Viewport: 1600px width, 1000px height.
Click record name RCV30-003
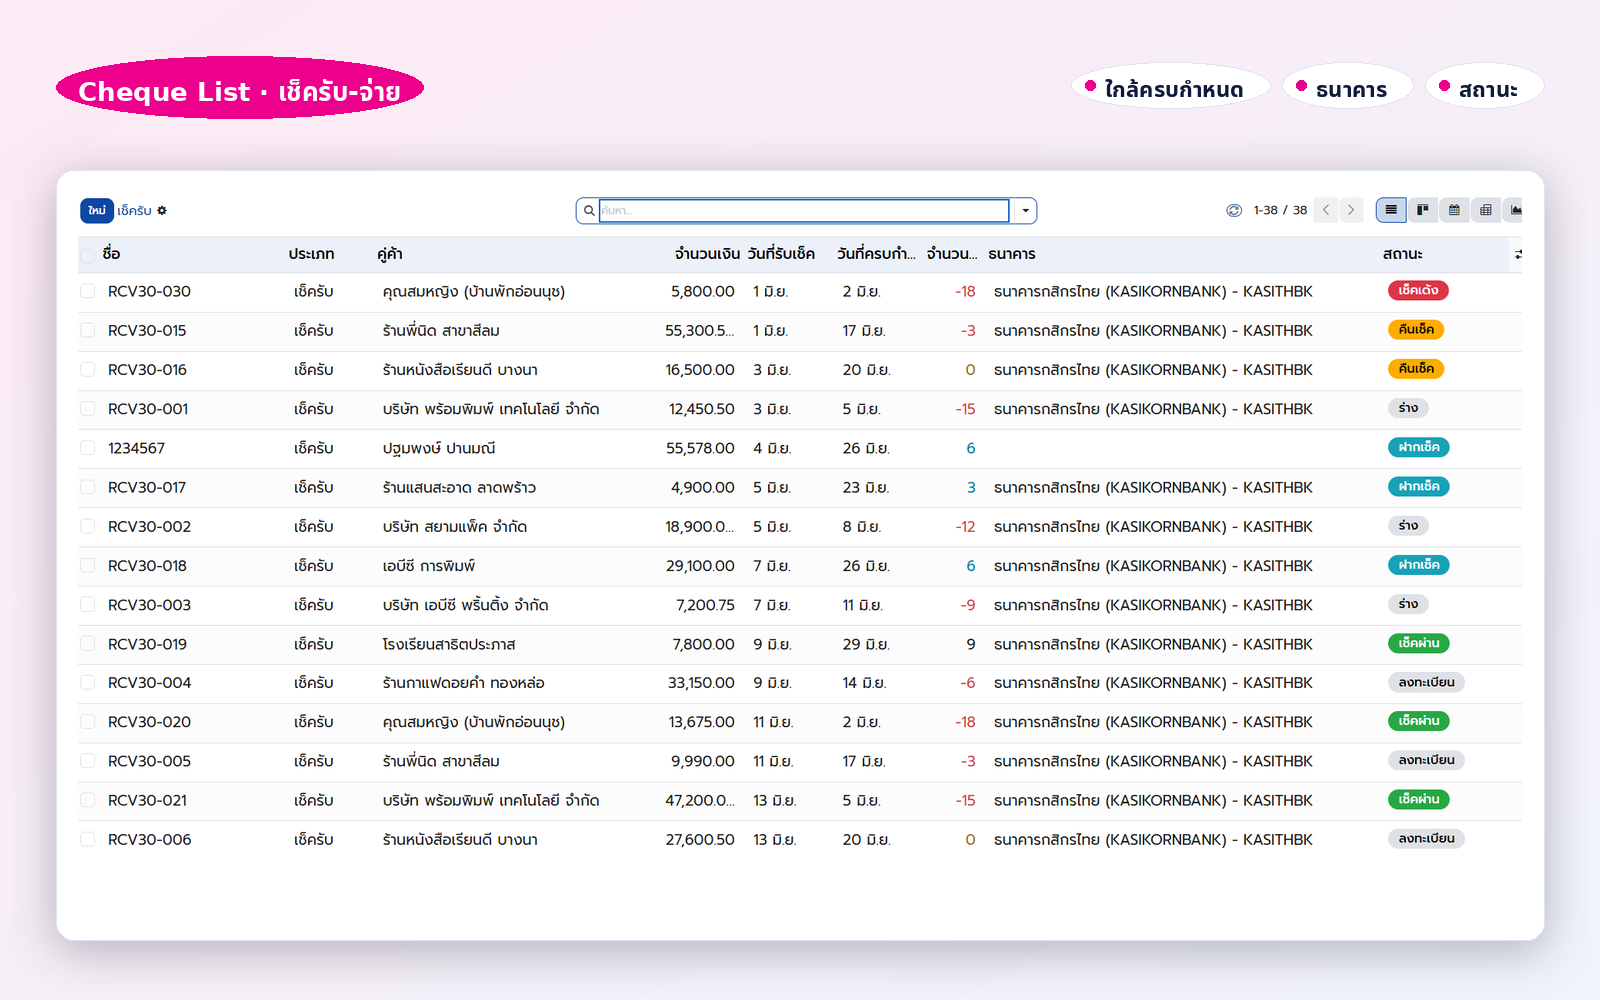(149, 605)
